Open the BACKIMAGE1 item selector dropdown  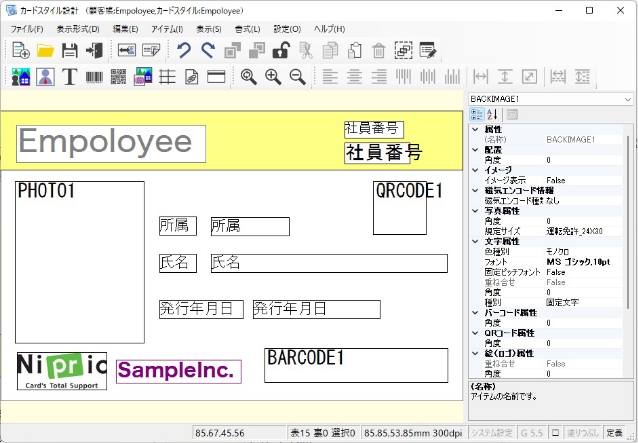pos(628,99)
